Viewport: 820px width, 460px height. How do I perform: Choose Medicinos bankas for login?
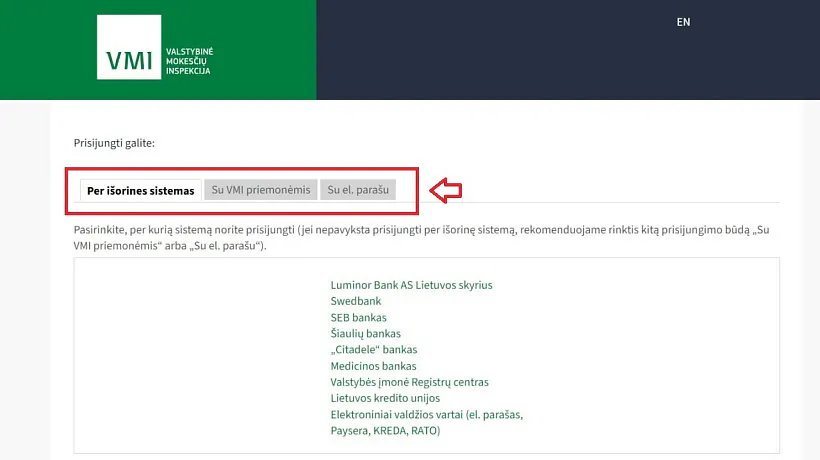[x=373, y=366]
